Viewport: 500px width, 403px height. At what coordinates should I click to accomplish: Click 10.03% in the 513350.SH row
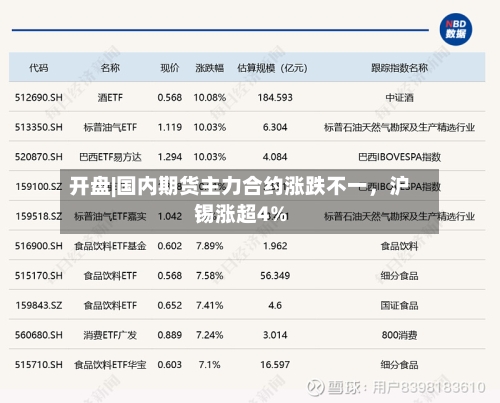(210, 127)
